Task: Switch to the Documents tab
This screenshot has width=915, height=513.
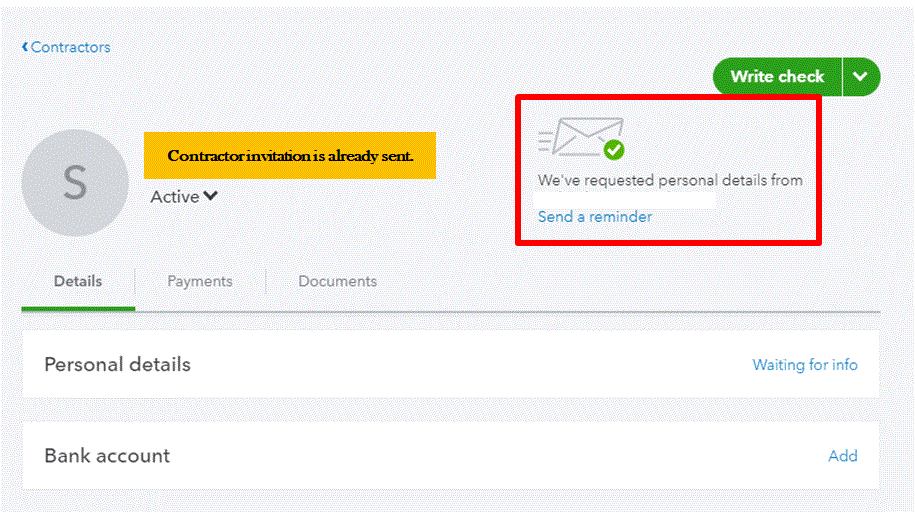Action: [x=337, y=281]
